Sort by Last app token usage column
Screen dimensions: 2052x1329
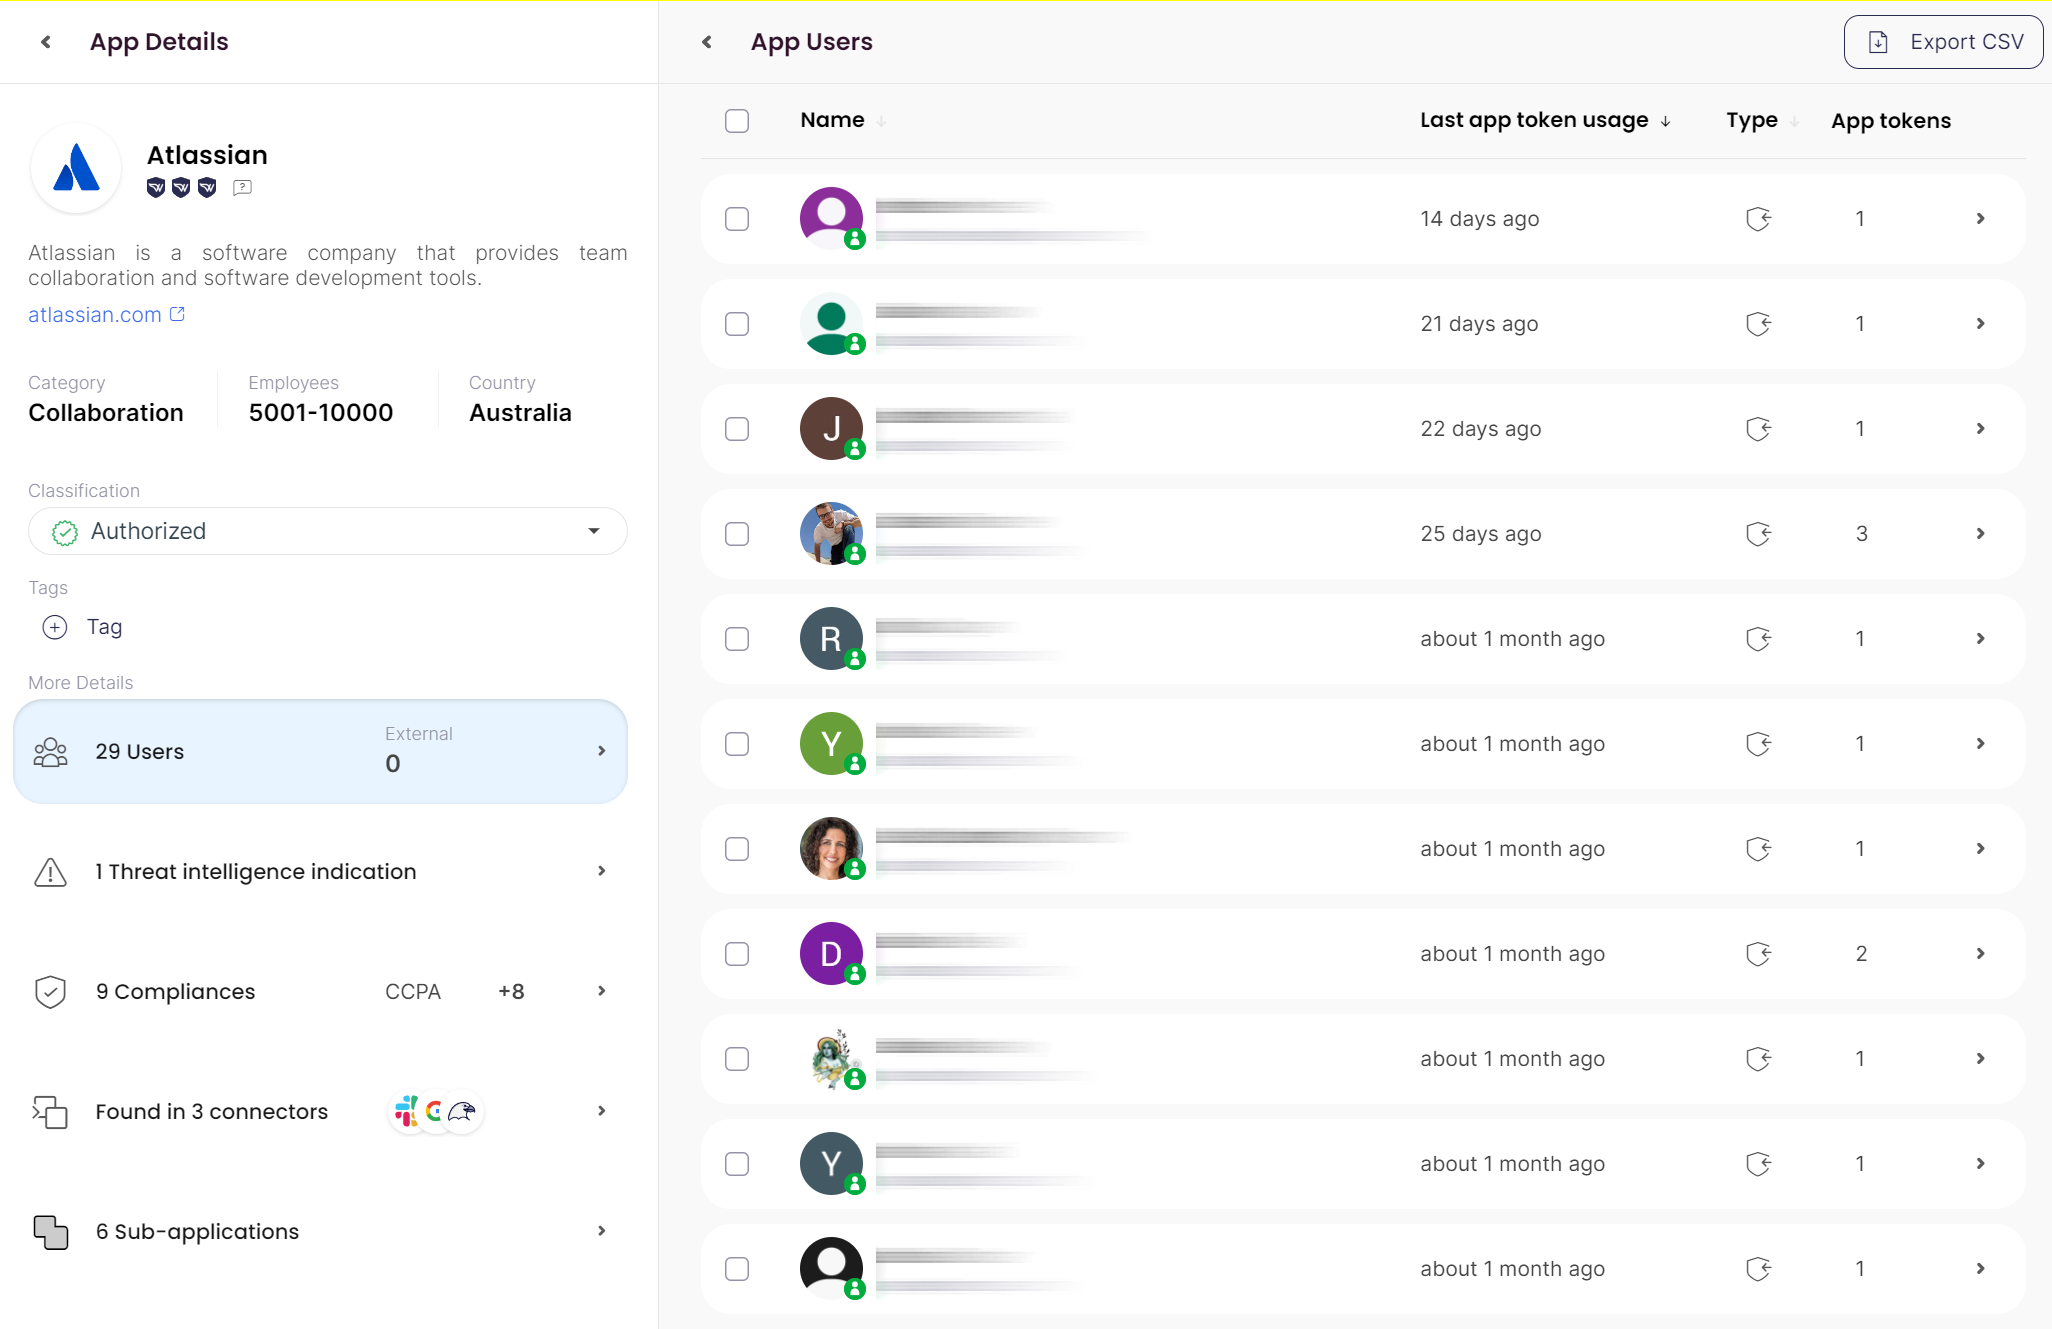(x=1545, y=120)
